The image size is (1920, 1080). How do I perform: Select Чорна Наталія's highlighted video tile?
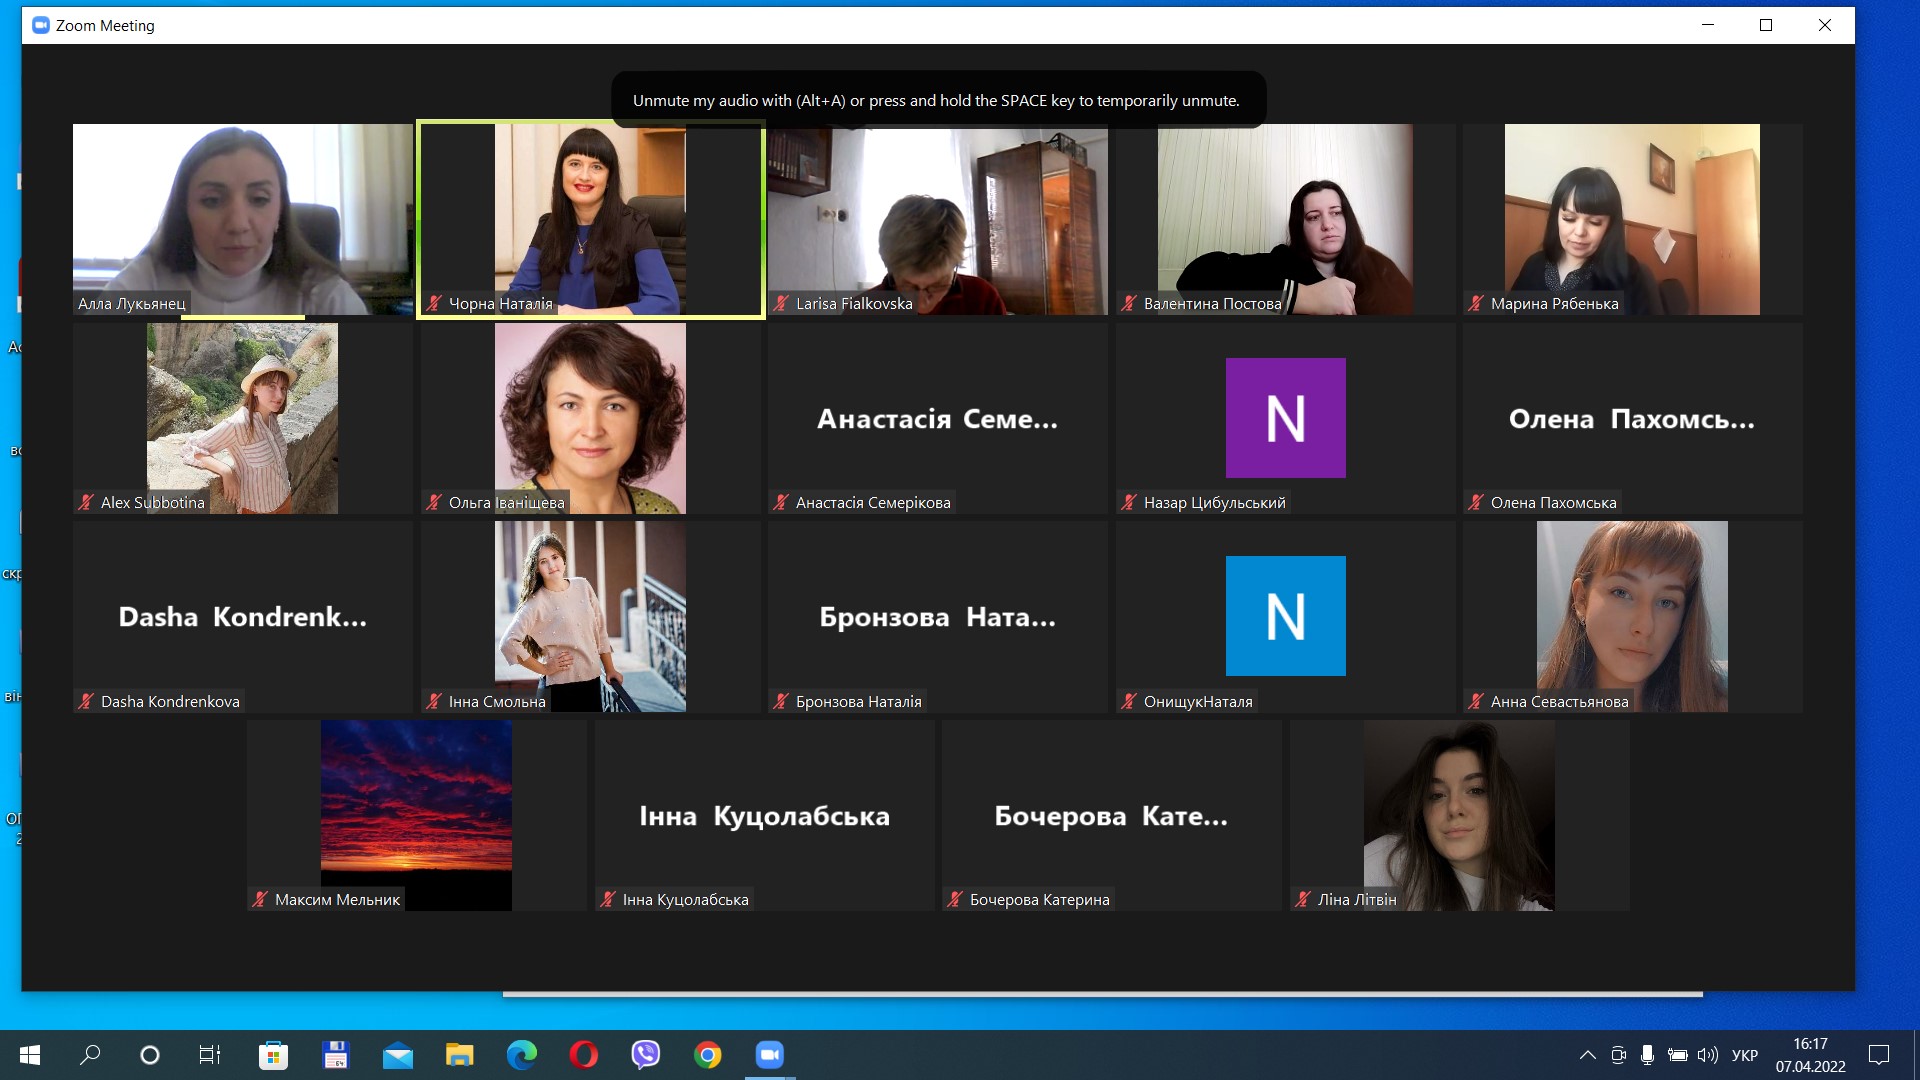(590, 219)
